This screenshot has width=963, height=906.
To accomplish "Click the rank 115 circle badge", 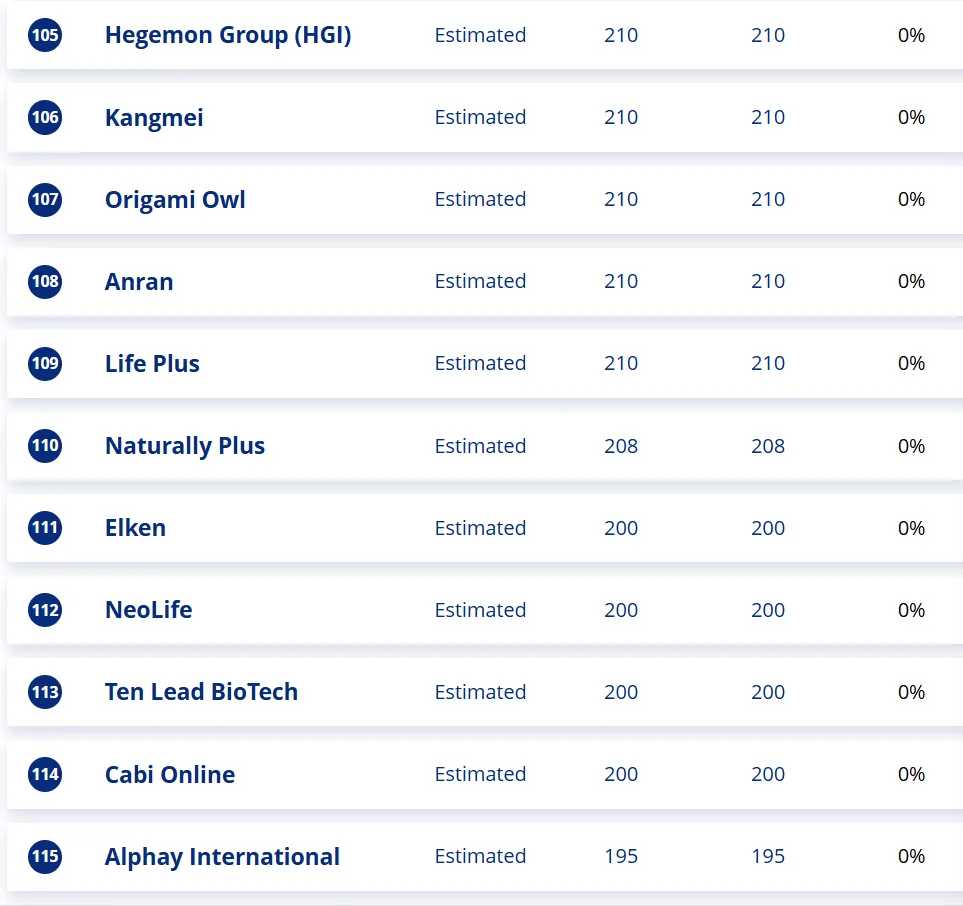I will coord(45,857).
